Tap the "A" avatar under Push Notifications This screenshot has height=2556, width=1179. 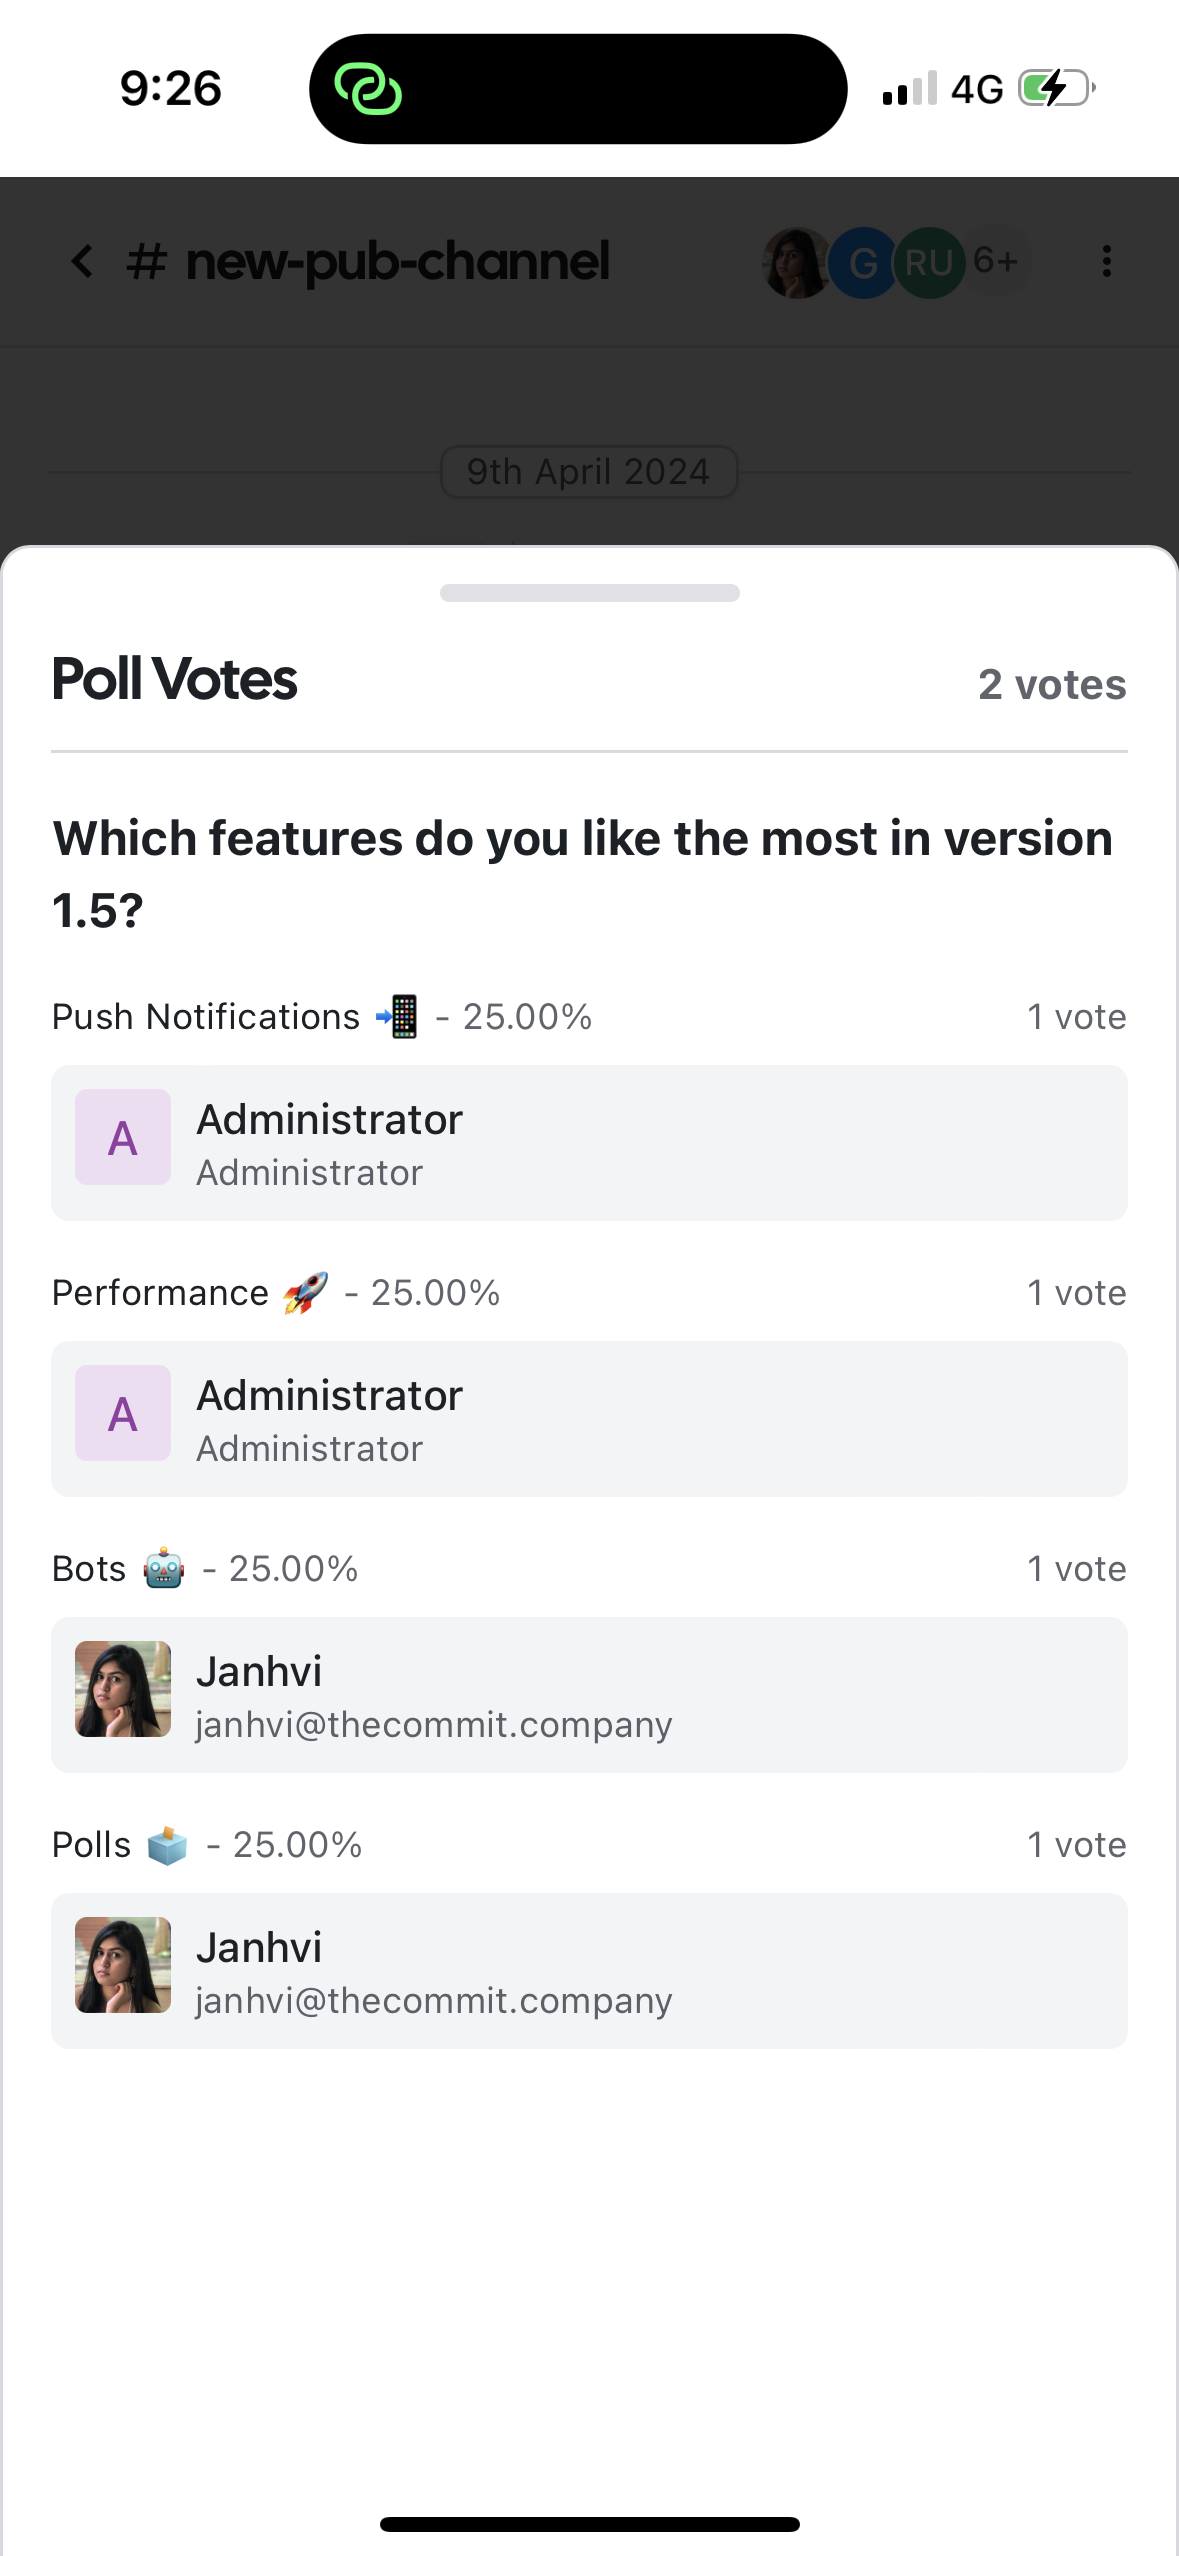coord(123,1137)
